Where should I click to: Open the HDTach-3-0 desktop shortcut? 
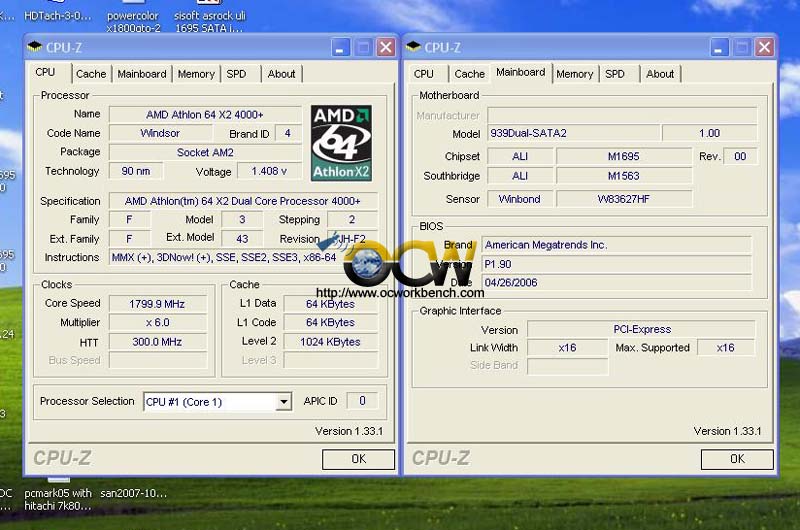tap(58, 15)
